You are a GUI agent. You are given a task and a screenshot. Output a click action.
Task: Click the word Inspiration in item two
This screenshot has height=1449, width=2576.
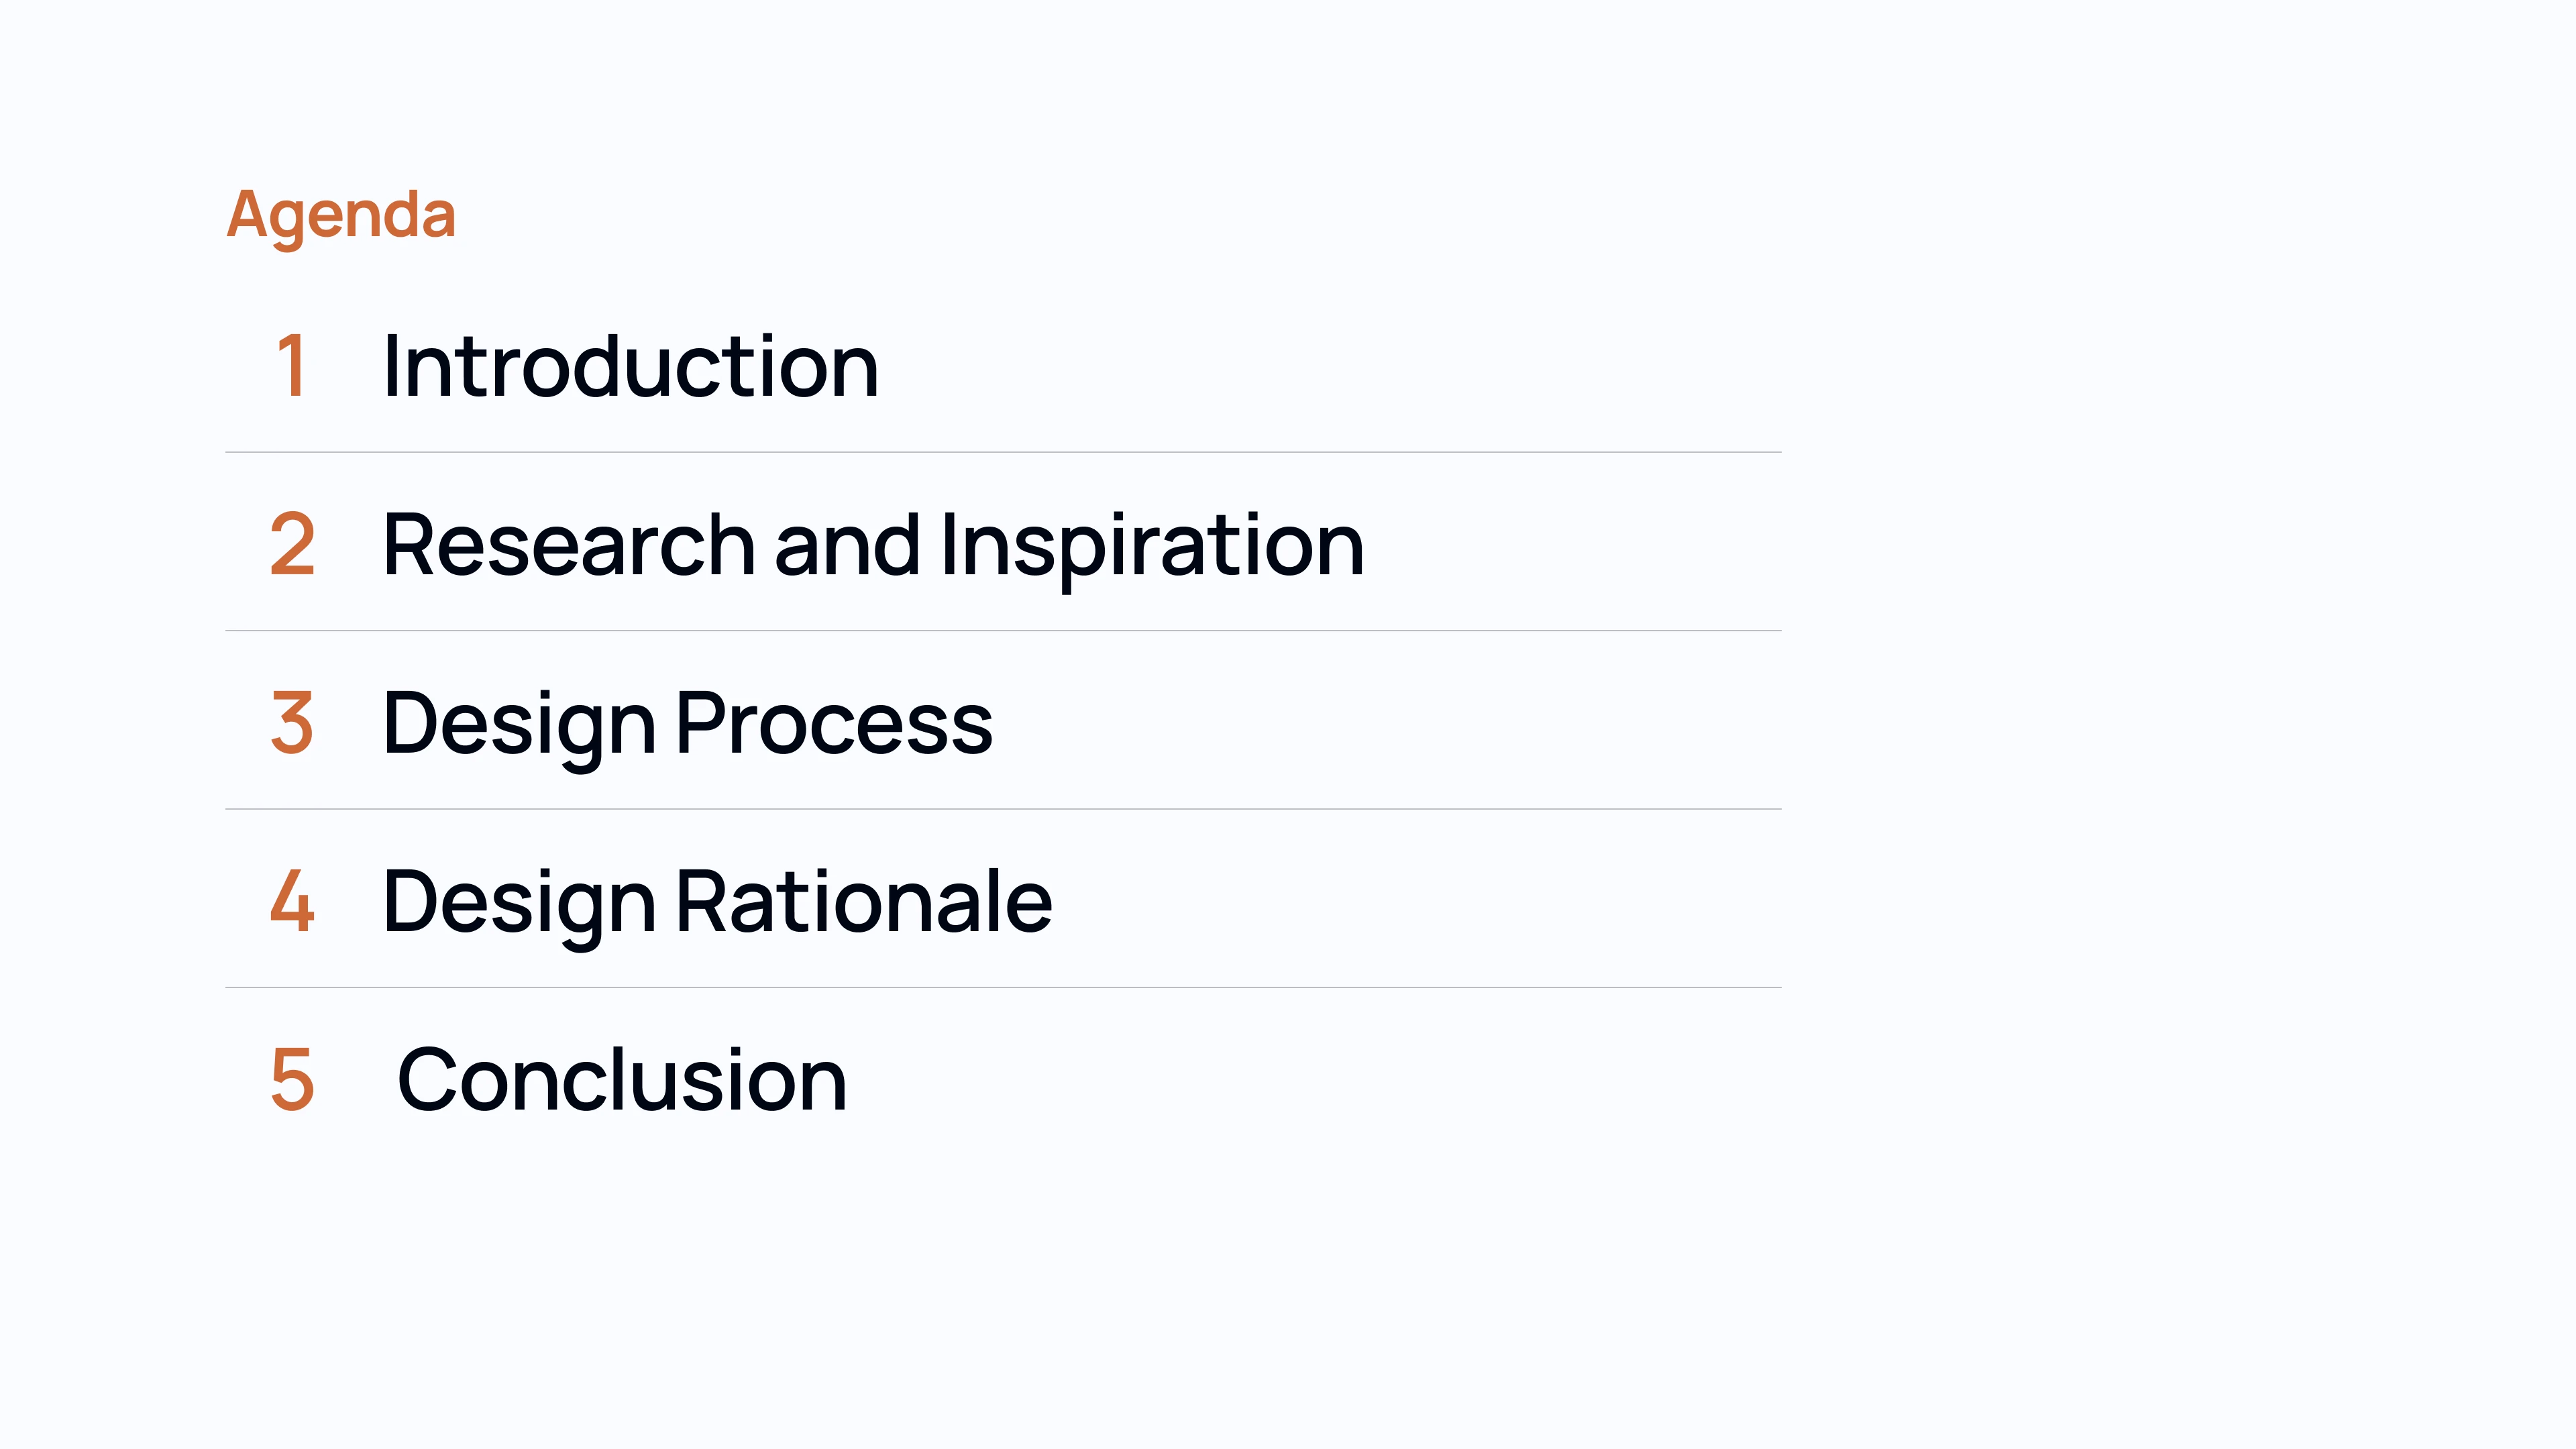click(x=1152, y=545)
